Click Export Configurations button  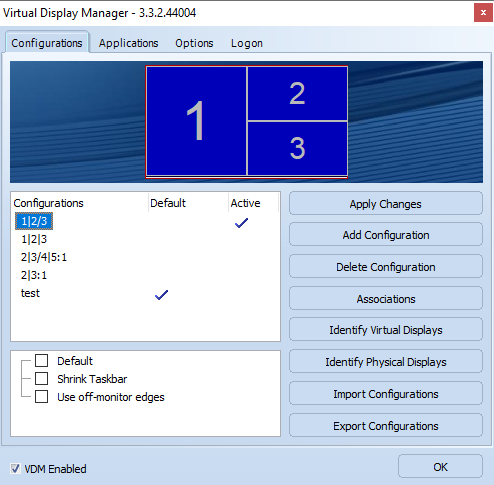[x=386, y=426]
